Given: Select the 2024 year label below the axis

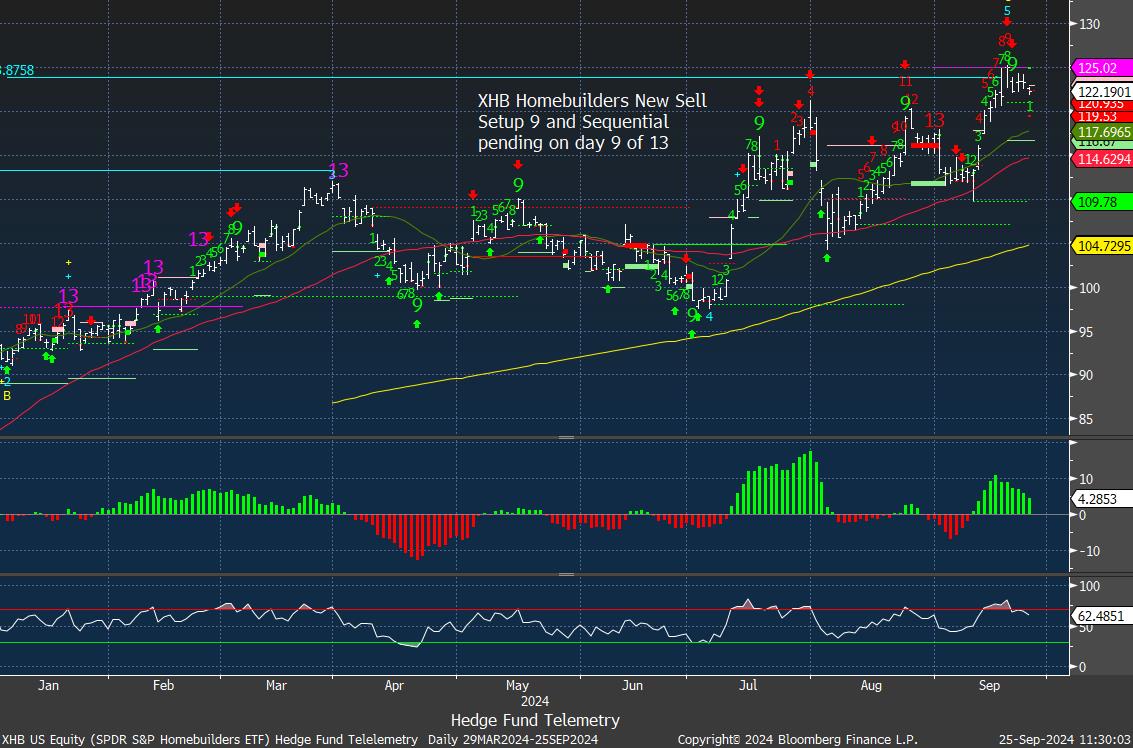Looking at the screenshot, I should pyautogui.click(x=536, y=700).
